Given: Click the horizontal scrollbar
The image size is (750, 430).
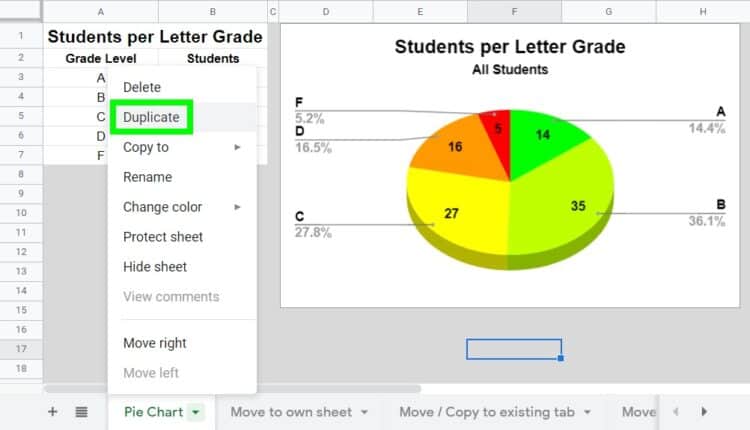Looking at the screenshot, I should point(233,389).
